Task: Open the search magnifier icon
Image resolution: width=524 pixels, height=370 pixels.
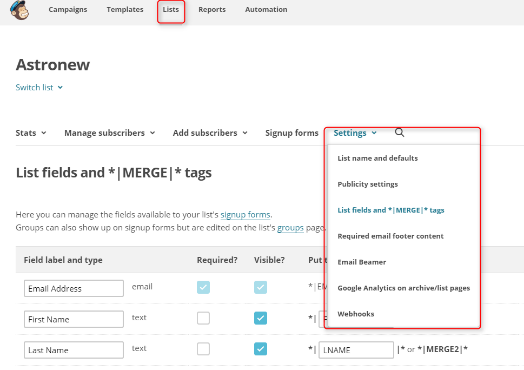Action: [x=399, y=133]
